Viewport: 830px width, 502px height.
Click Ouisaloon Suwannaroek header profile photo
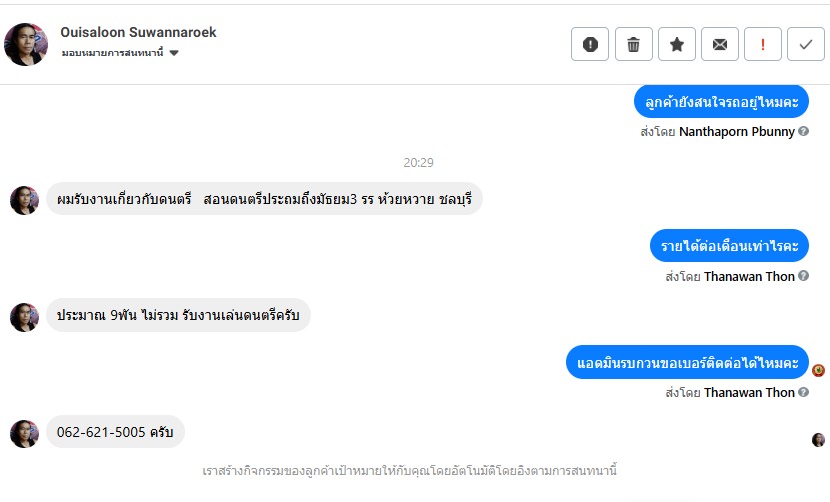coord(26,44)
